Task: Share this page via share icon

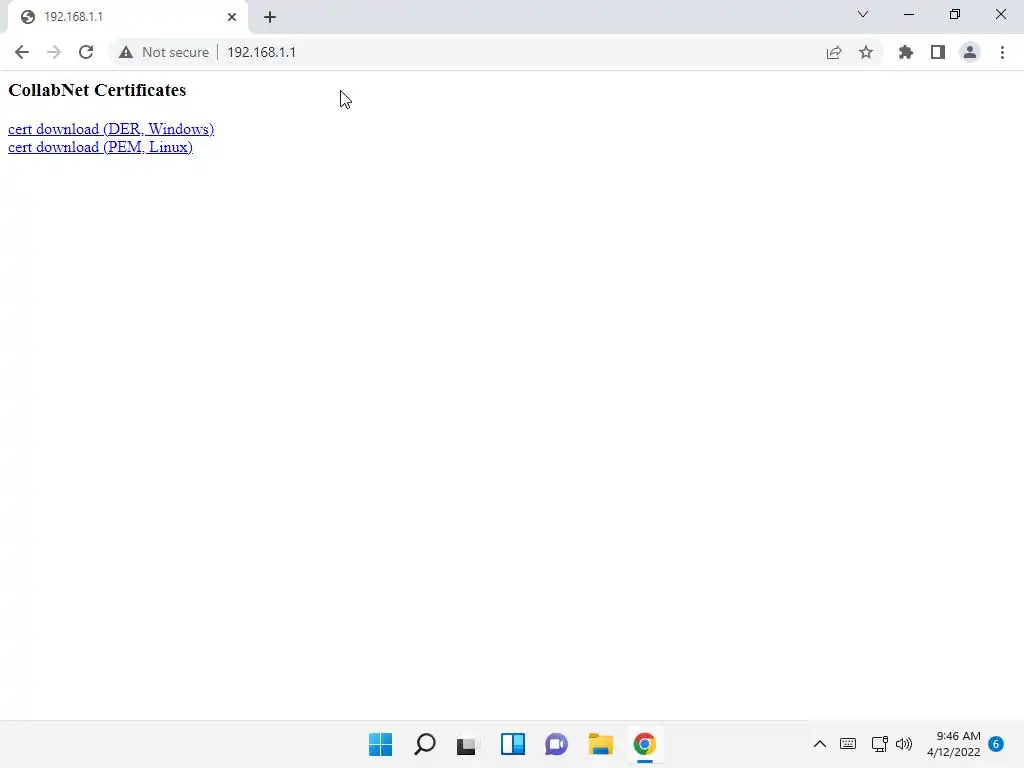Action: pos(833,52)
